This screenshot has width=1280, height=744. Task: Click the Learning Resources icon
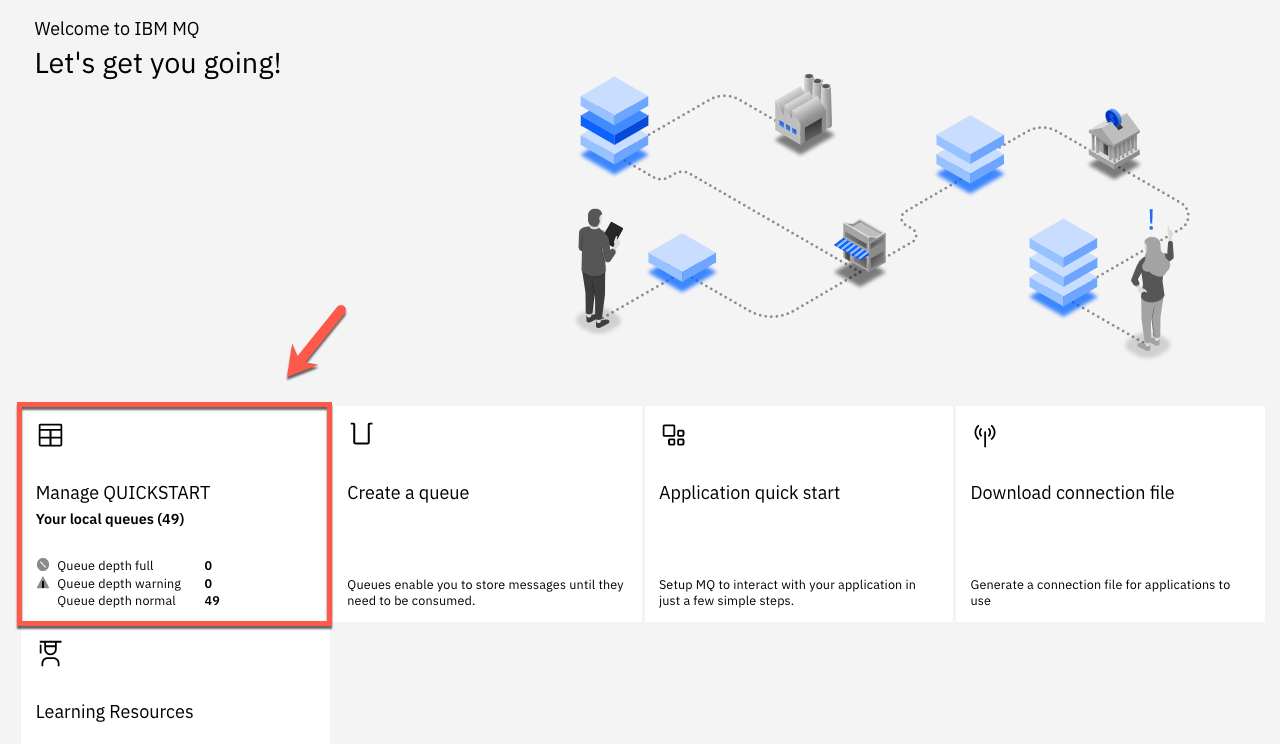coord(49,653)
